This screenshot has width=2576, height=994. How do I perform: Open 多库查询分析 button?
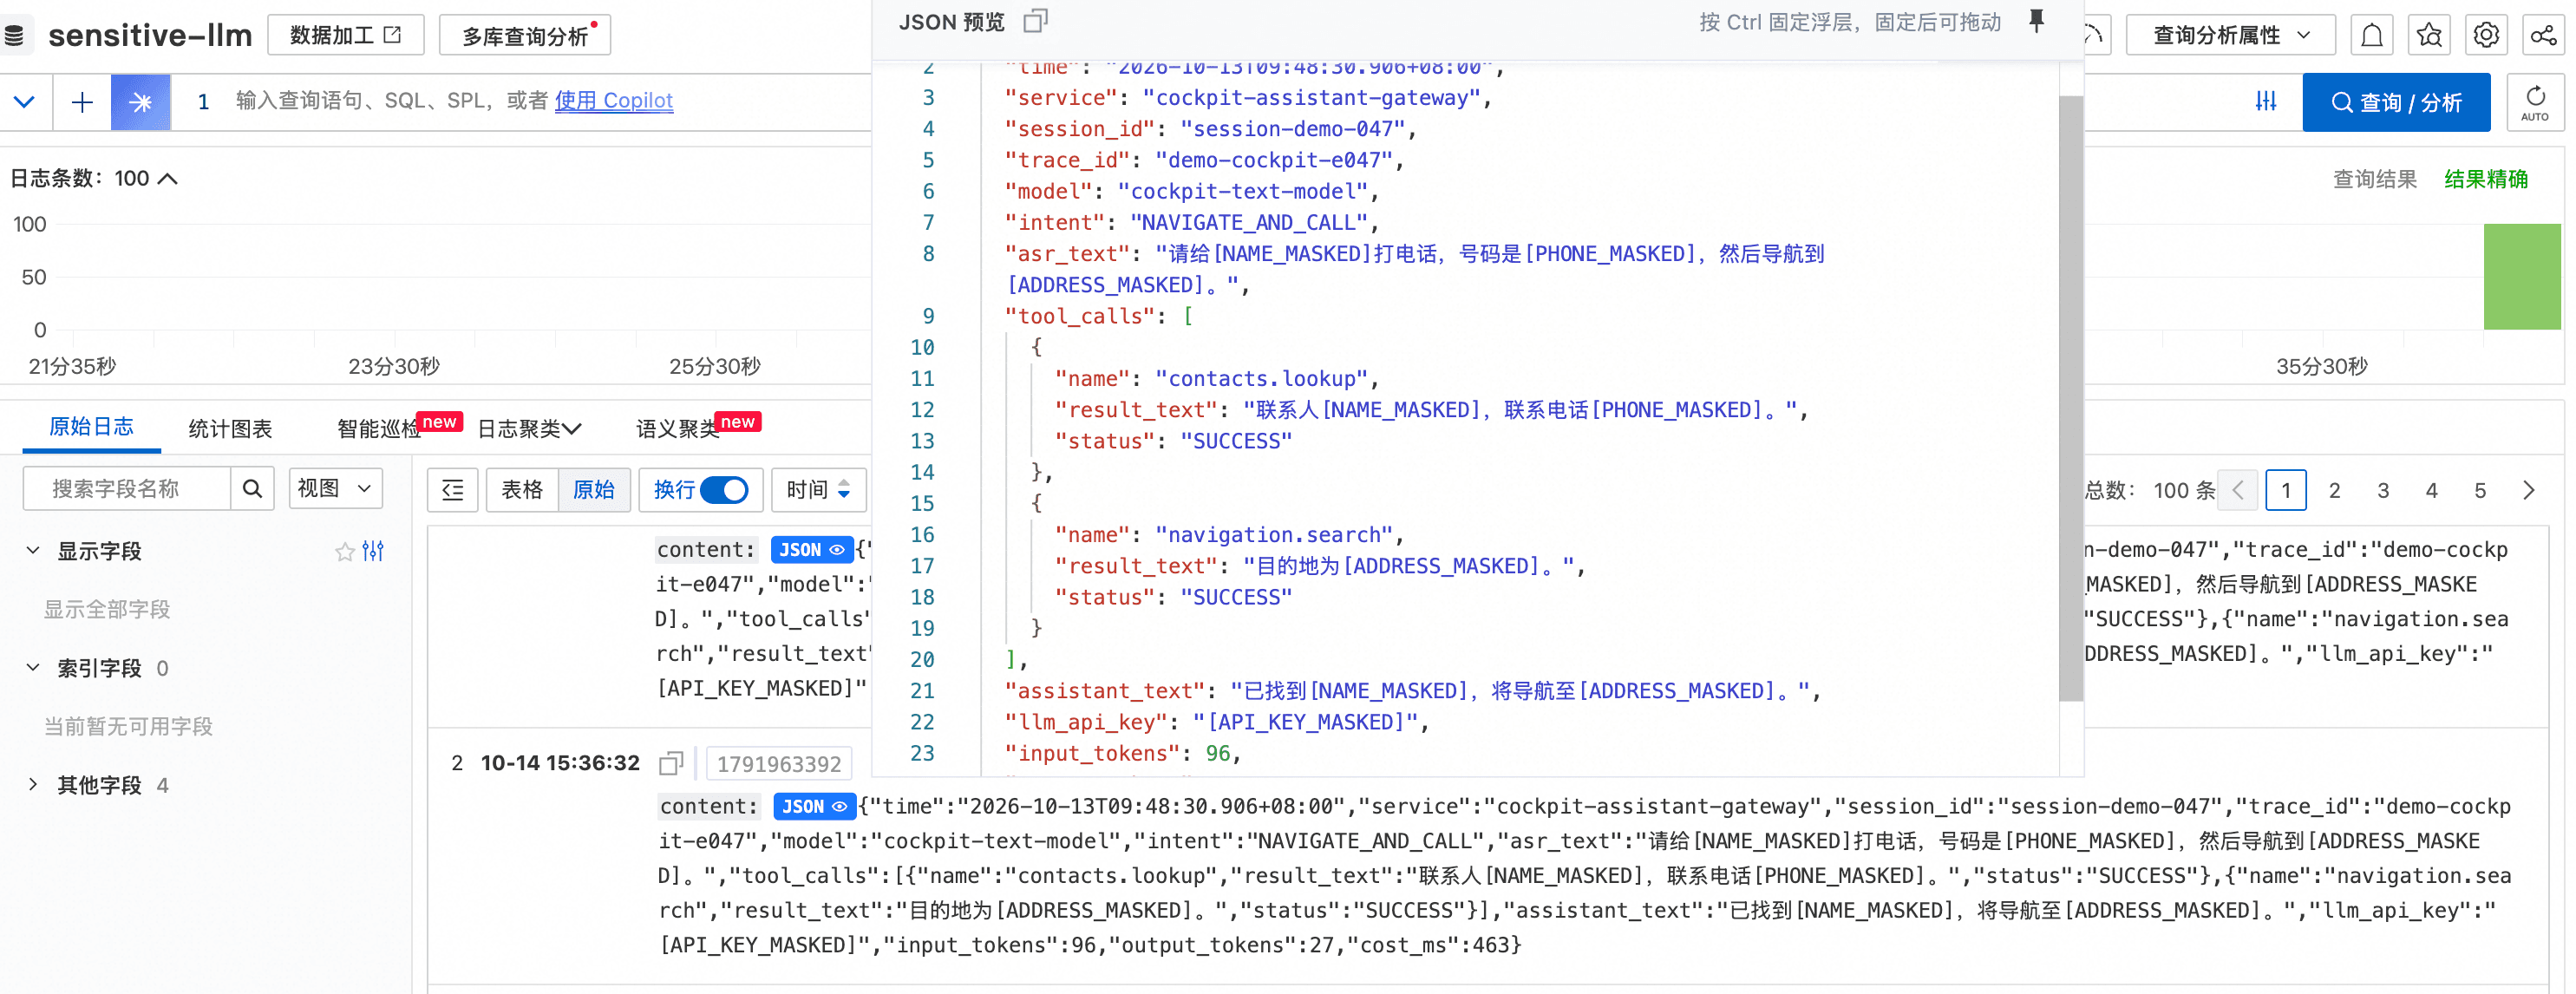point(525,36)
